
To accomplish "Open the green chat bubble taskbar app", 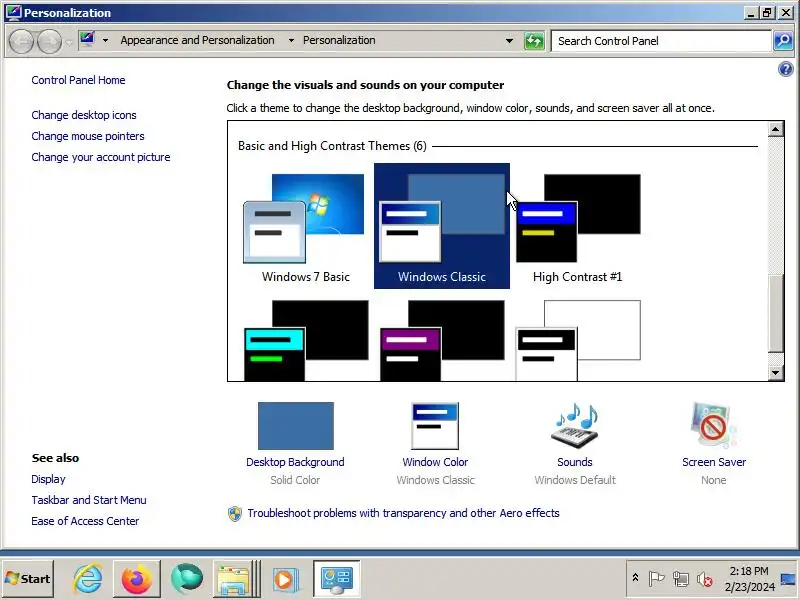I will [187, 579].
